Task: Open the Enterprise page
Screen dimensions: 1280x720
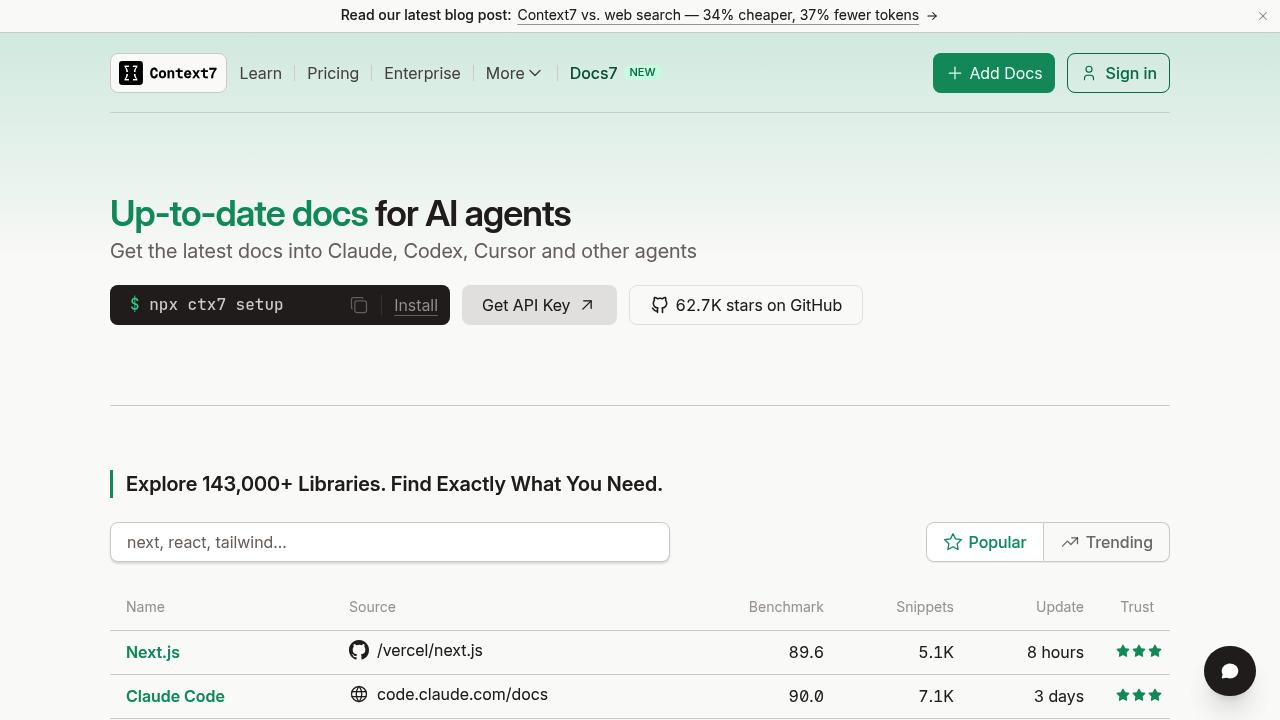Action: pyautogui.click(x=422, y=73)
